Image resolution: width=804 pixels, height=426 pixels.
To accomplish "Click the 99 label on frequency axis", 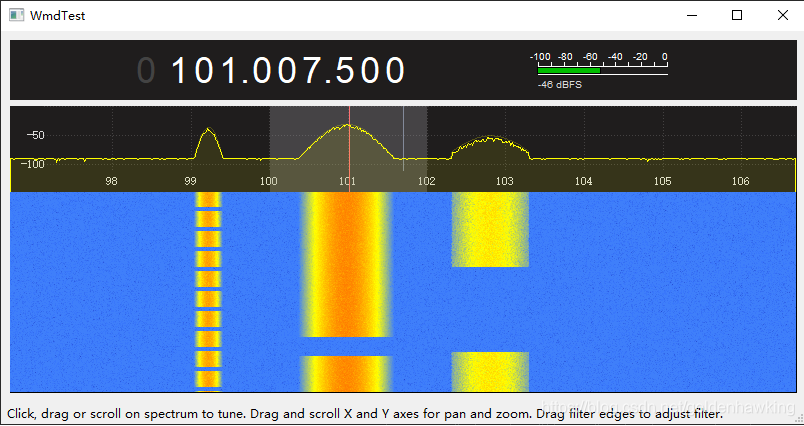I will (190, 181).
